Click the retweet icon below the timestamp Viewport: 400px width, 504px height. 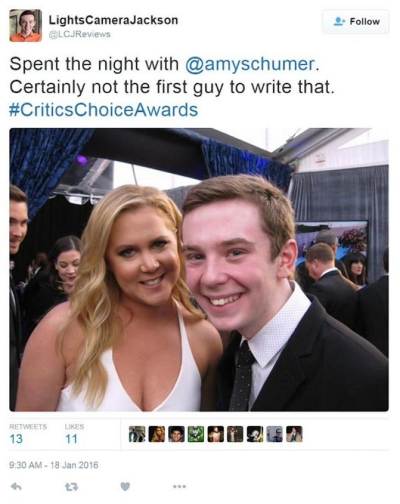[x=69, y=487]
